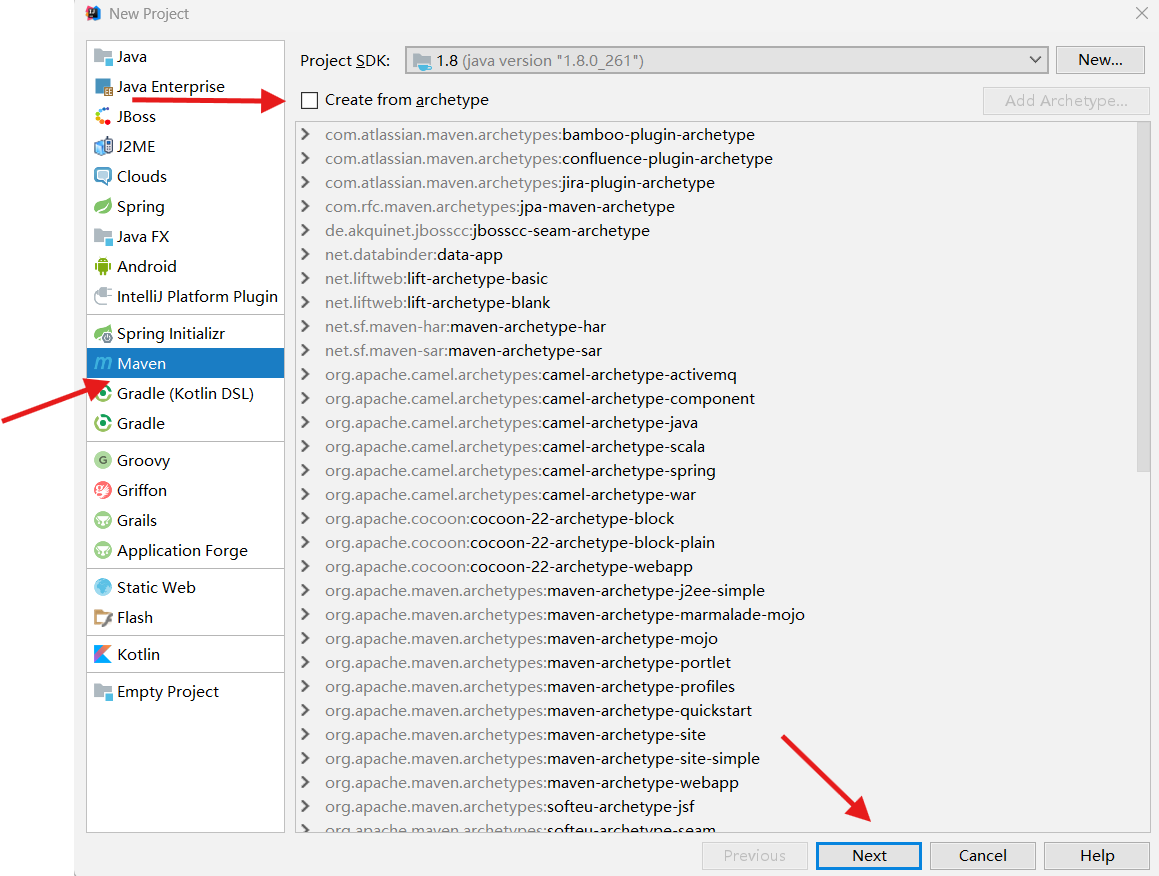Open the Project SDK dropdown
1159x876 pixels.
(727, 61)
